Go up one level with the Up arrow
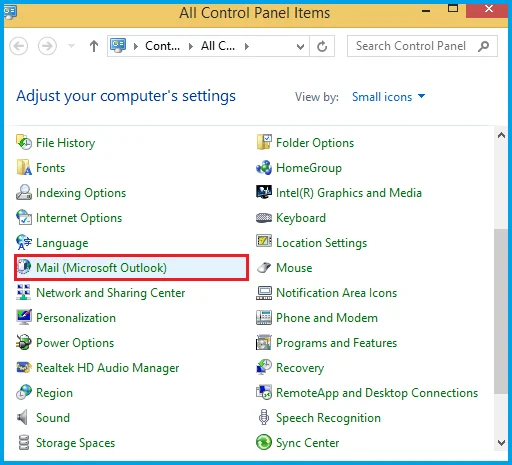Viewport: 512px width, 465px height. [x=94, y=46]
